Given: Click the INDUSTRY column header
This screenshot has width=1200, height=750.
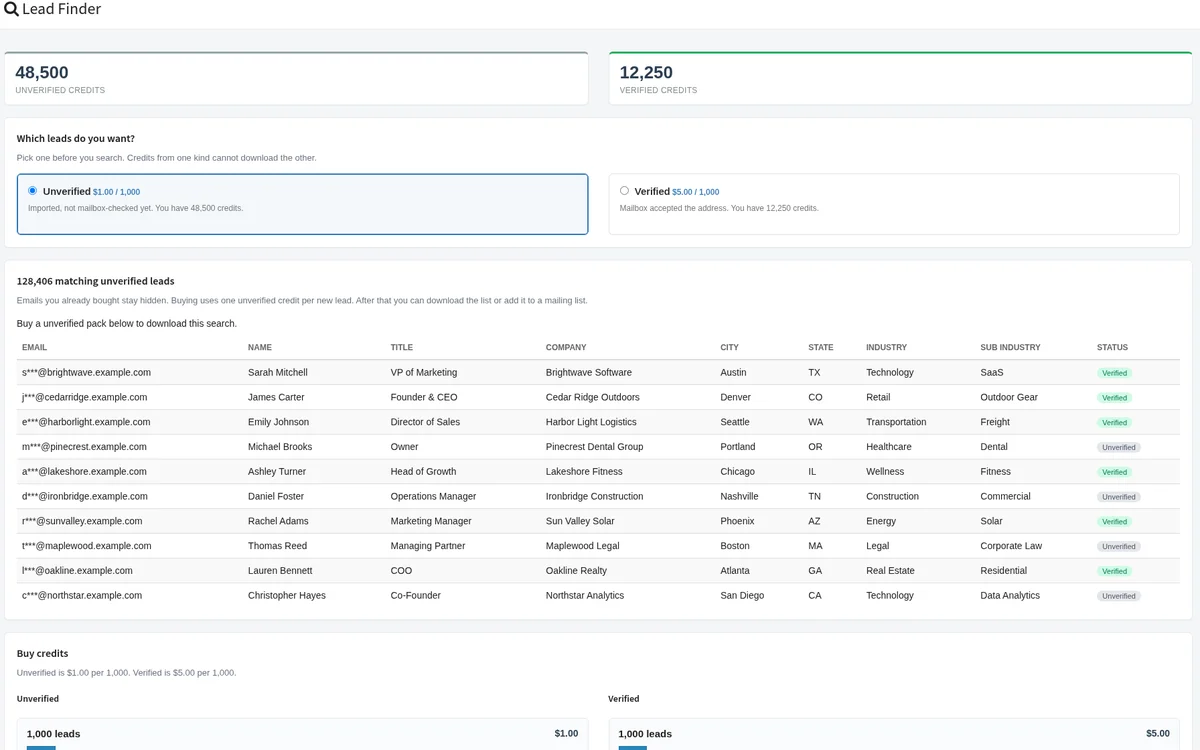Looking at the screenshot, I should point(887,348).
